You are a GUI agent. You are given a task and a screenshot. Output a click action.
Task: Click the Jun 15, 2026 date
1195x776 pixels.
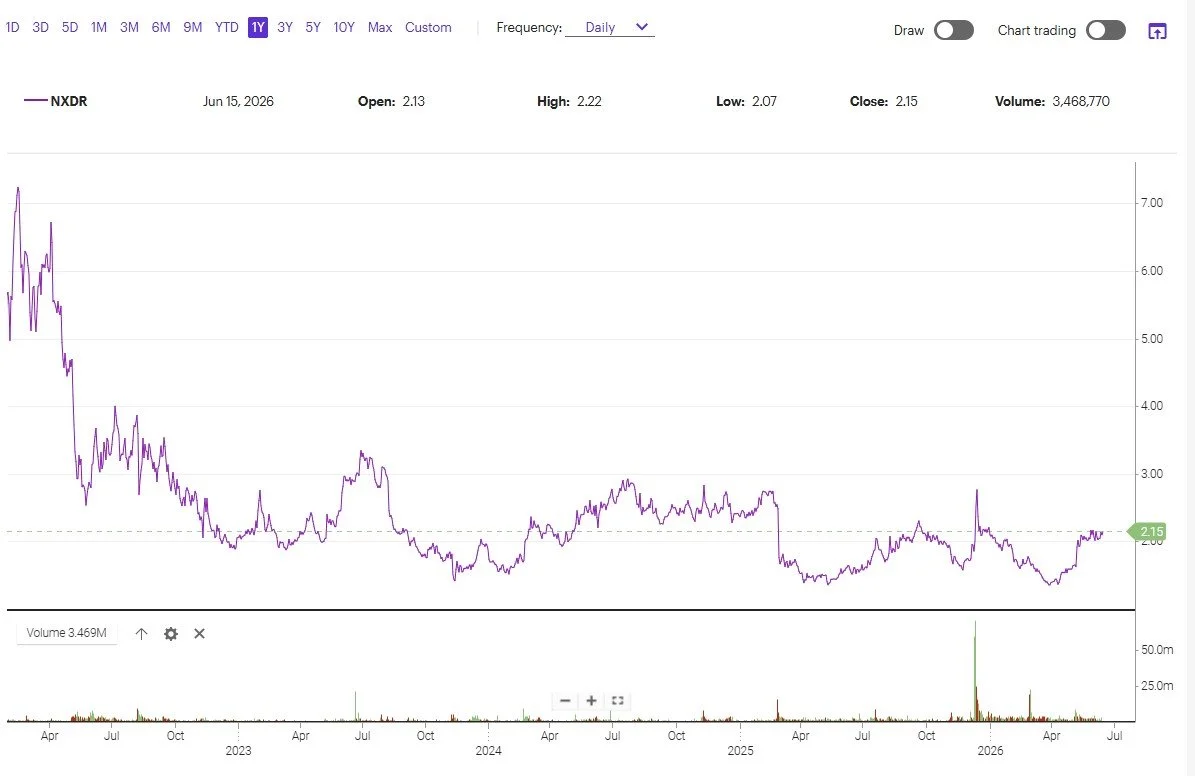[238, 101]
